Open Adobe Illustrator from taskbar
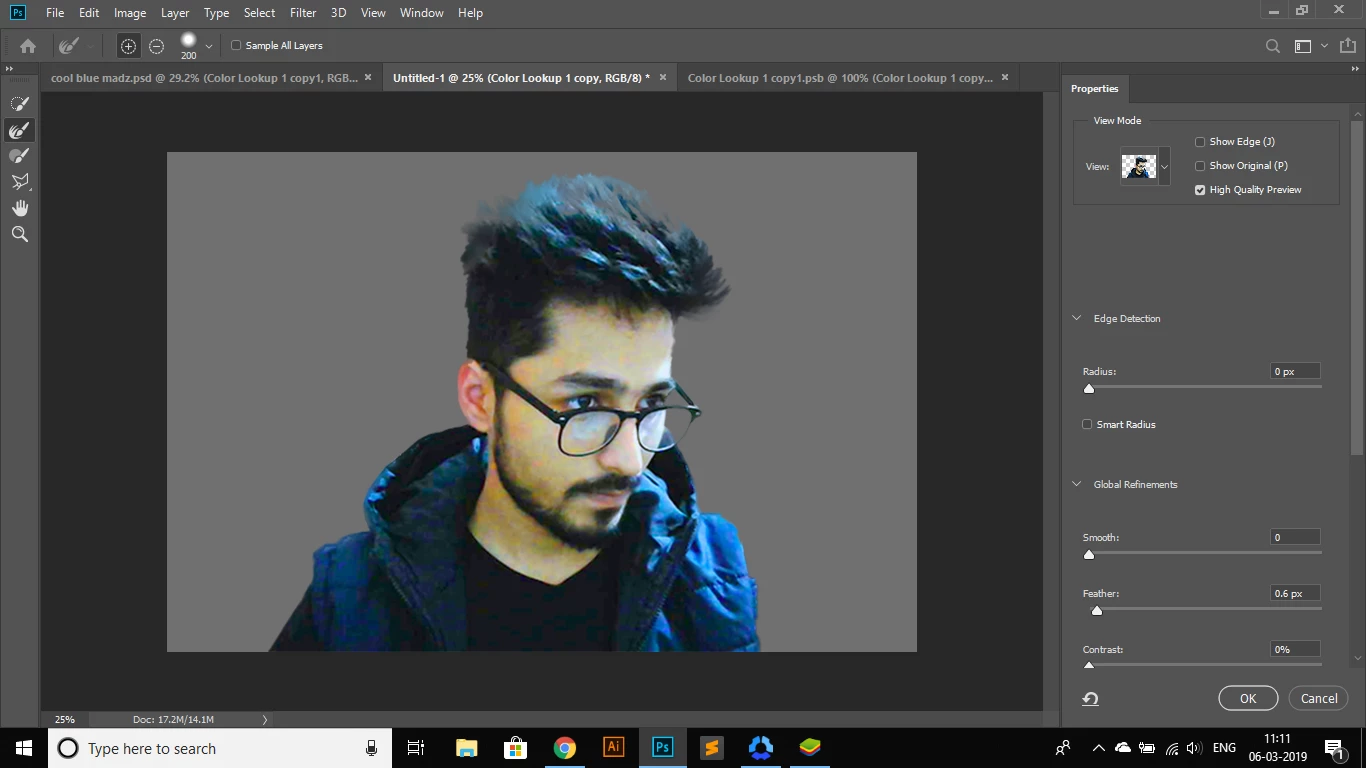Viewport: 1366px width, 768px height. pos(614,748)
